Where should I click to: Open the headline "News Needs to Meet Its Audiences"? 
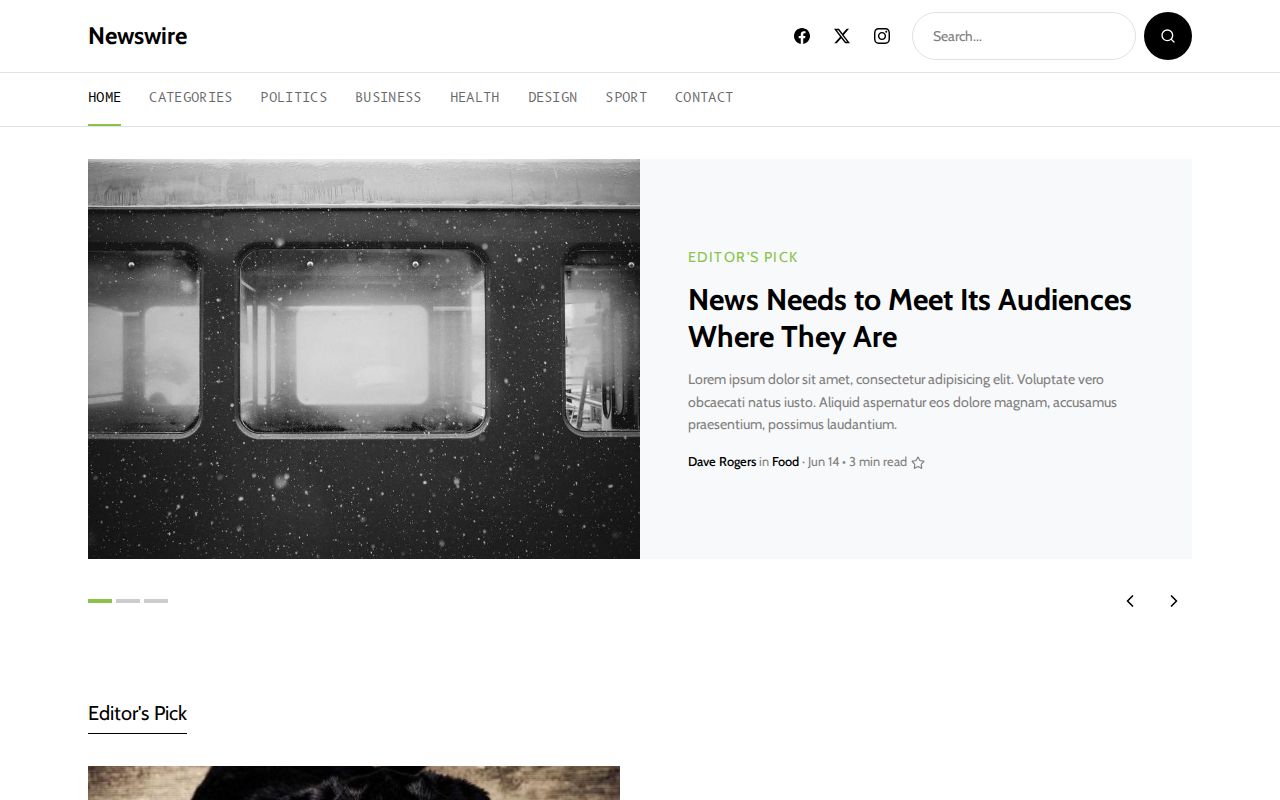click(910, 318)
